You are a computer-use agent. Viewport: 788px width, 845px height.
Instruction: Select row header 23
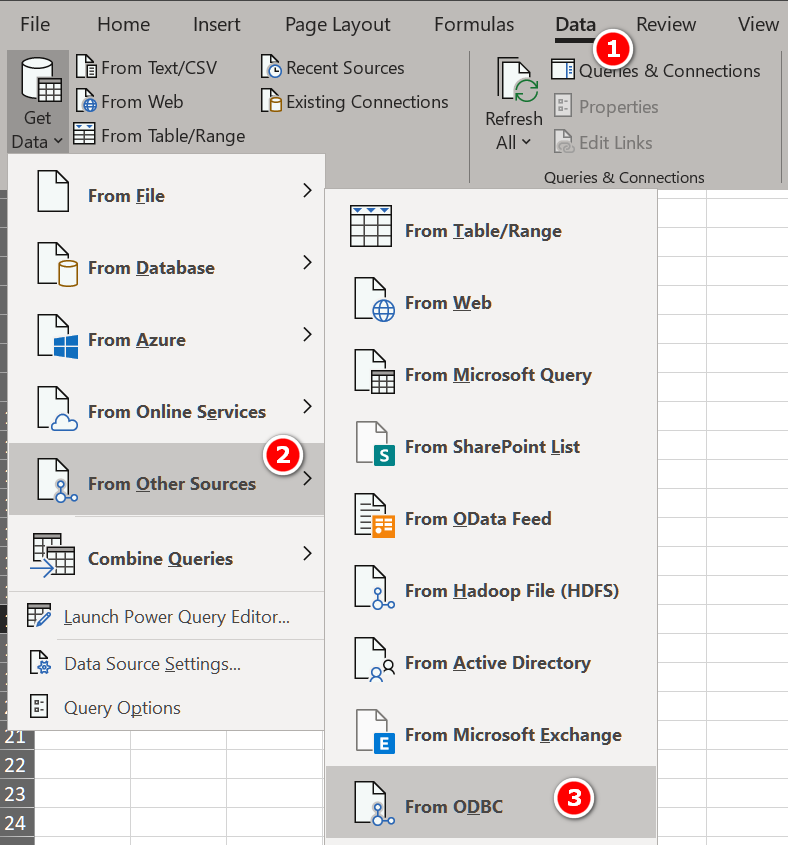[16, 794]
